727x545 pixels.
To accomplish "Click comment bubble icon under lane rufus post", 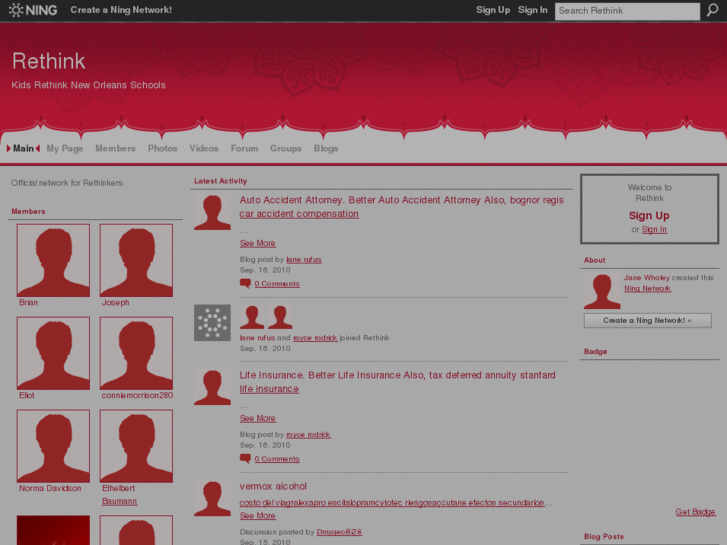I will click(245, 283).
